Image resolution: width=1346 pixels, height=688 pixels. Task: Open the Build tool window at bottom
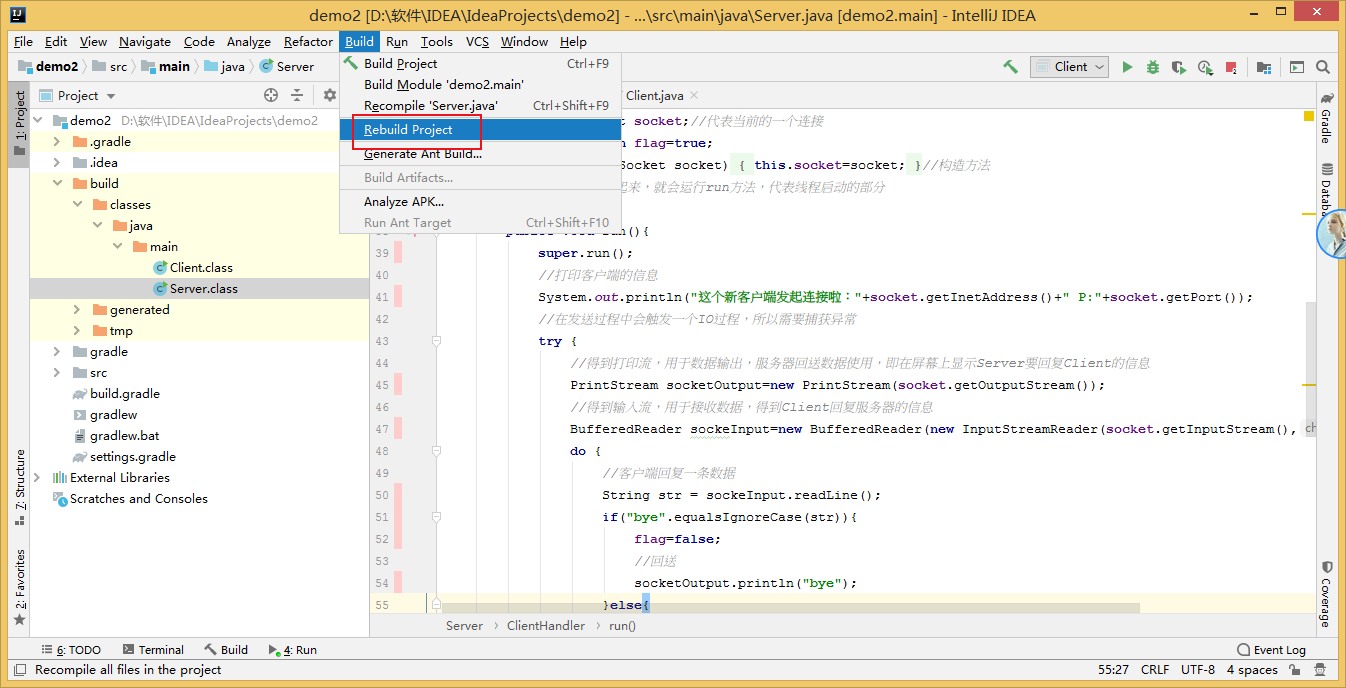(226, 649)
